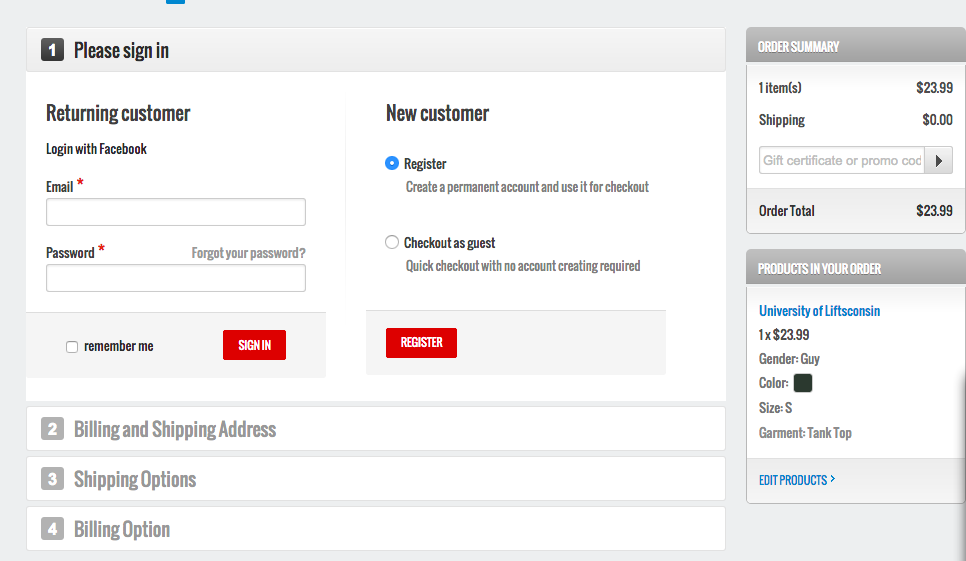The height and width of the screenshot is (561, 966).
Task: Click '1 x $23.99' quantity text
Action: [x=784, y=335]
